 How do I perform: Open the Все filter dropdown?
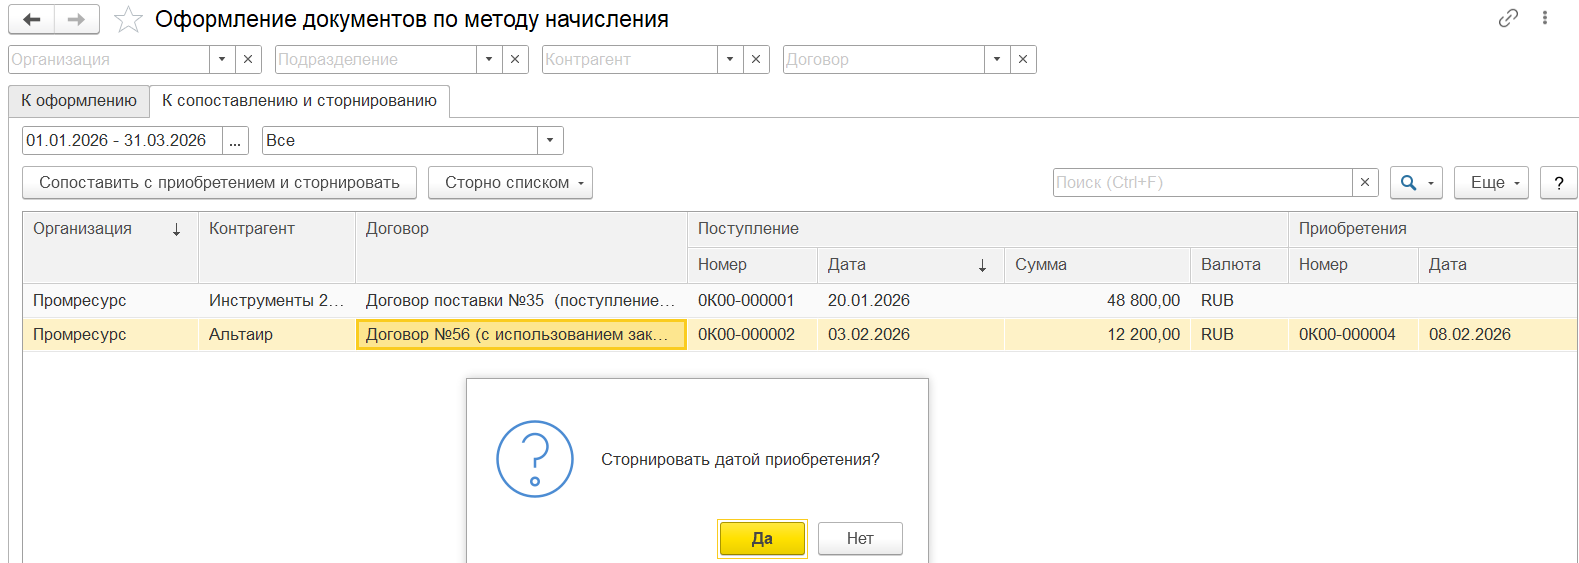click(550, 140)
